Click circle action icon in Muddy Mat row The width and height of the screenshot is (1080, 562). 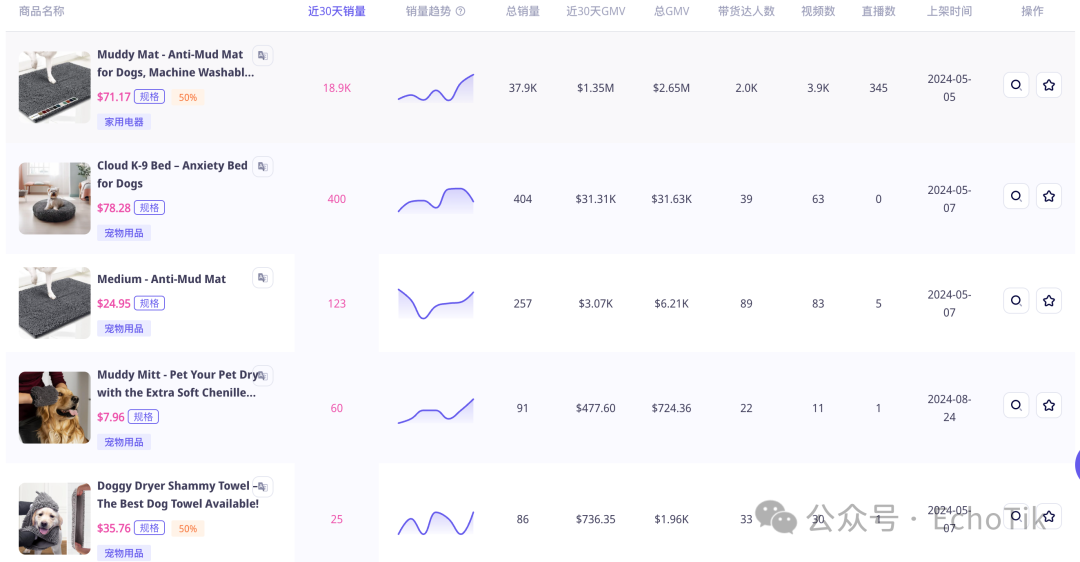1016,85
